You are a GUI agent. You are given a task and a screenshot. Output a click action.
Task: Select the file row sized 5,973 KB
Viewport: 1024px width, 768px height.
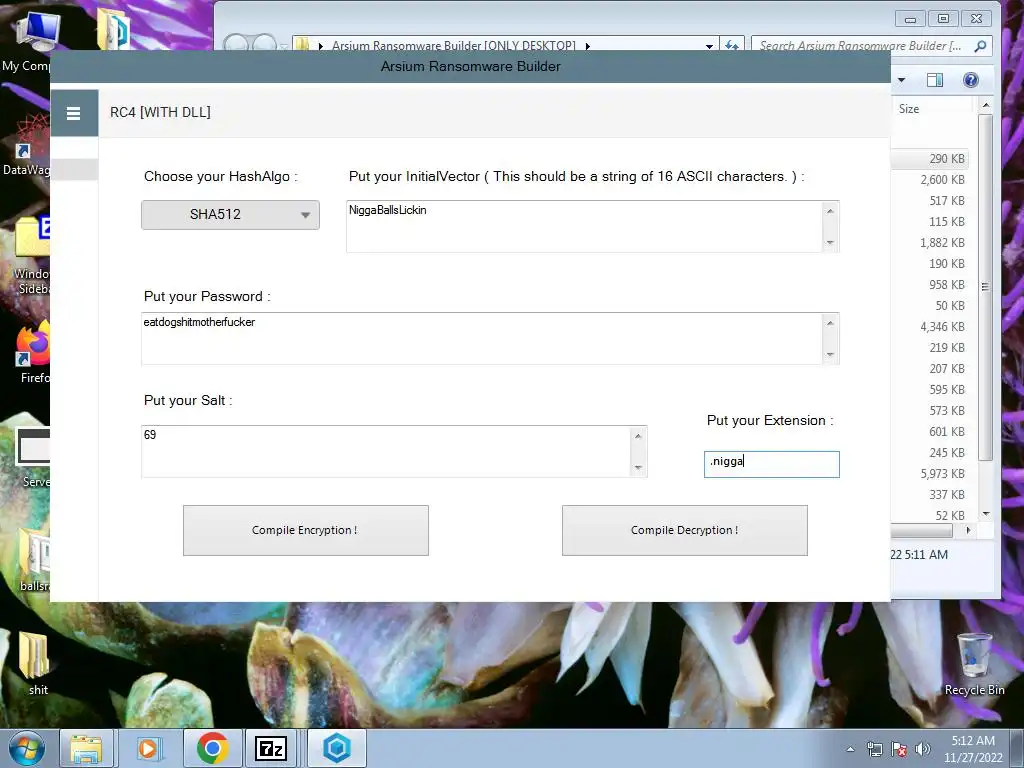click(x=930, y=473)
